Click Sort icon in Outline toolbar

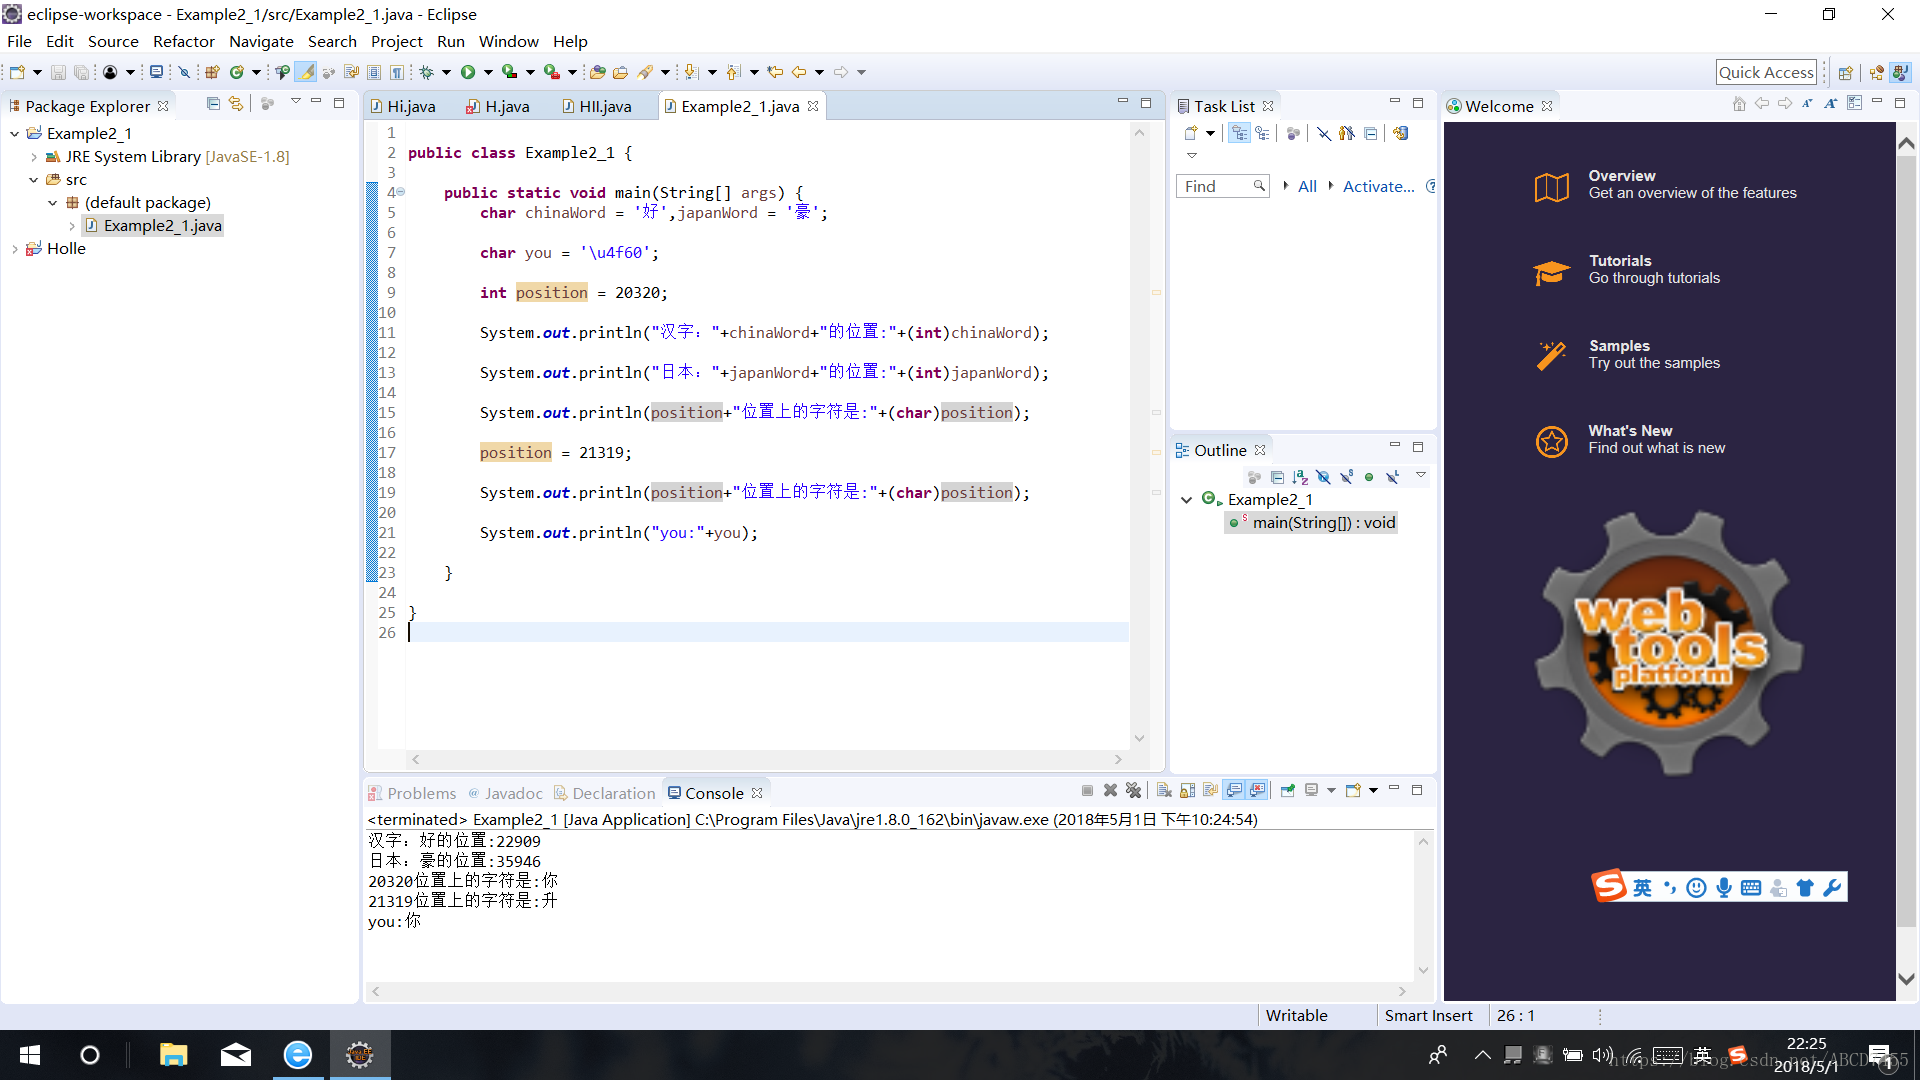click(x=1300, y=477)
